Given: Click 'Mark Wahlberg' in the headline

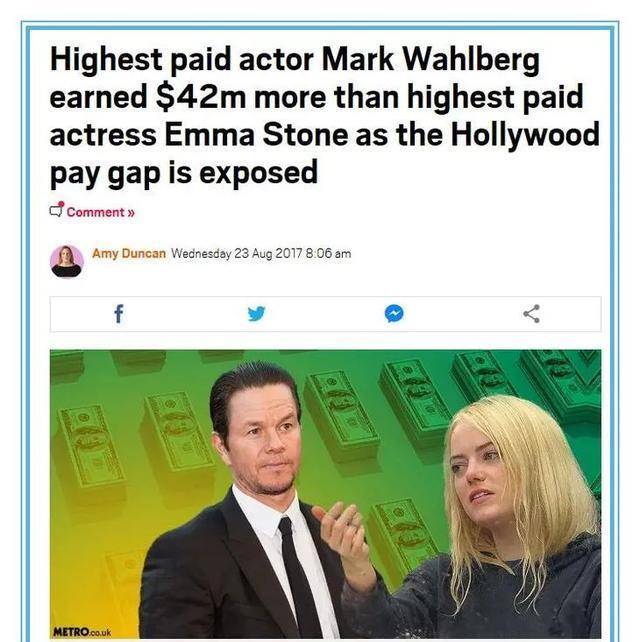Looking at the screenshot, I should click(x=430, y=60).
